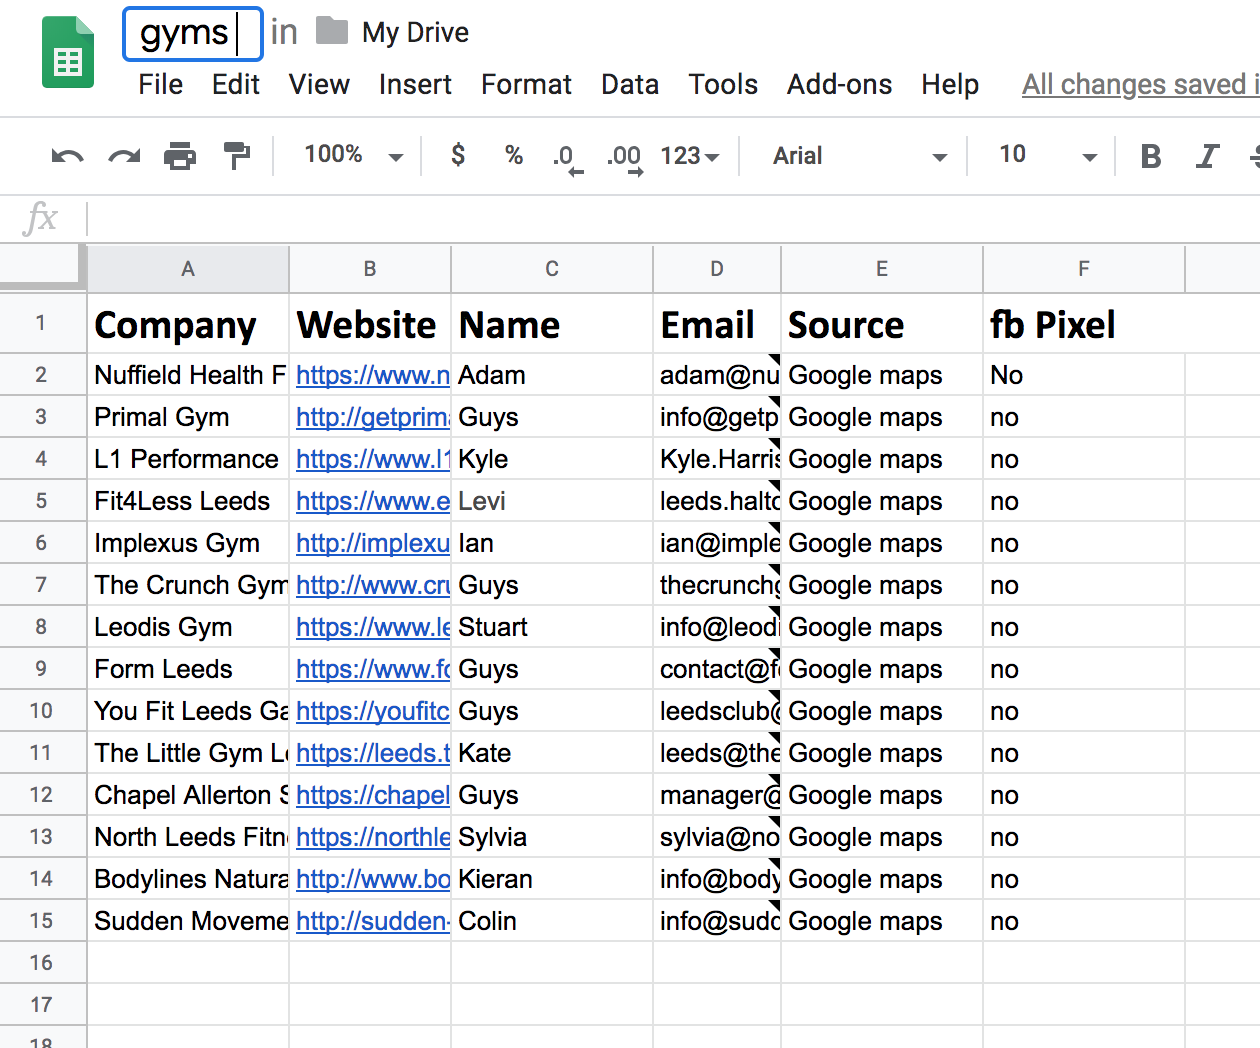The height and width of the screenshot is (1048, 1260).
Task: Select column F header
Action: 1084,268
